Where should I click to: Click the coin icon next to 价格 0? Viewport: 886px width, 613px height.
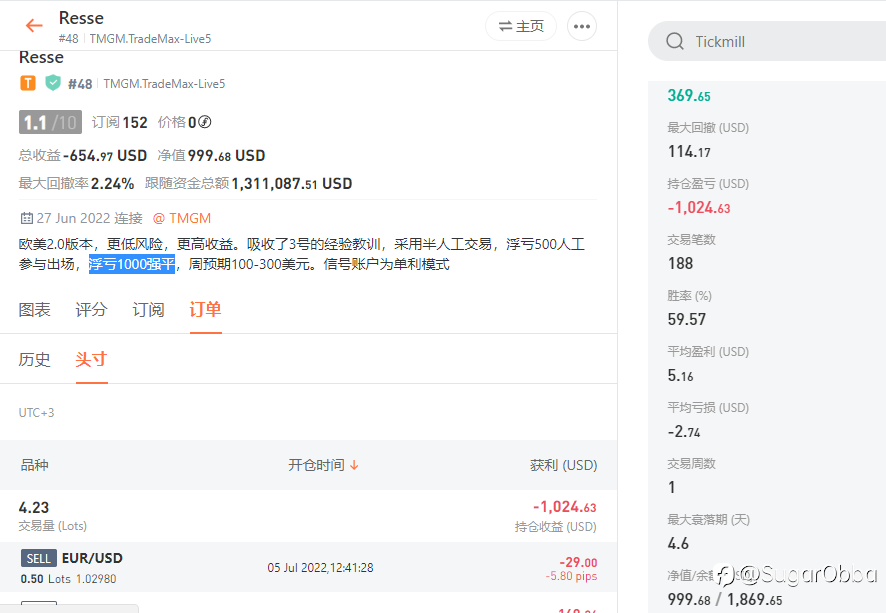click(205, 122)
